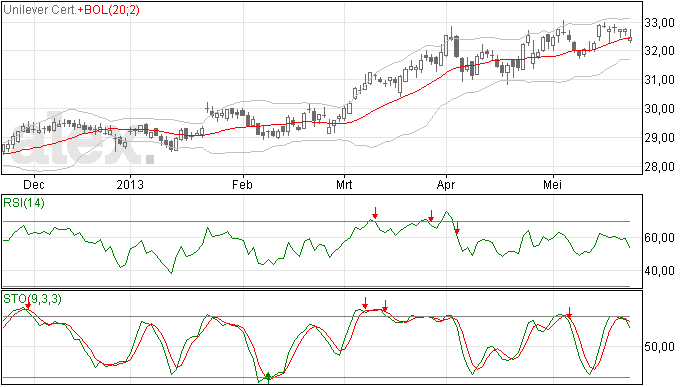Pick the first red RSI sell arrow in March
690x387 pixels.
click(x=375, y=213)
